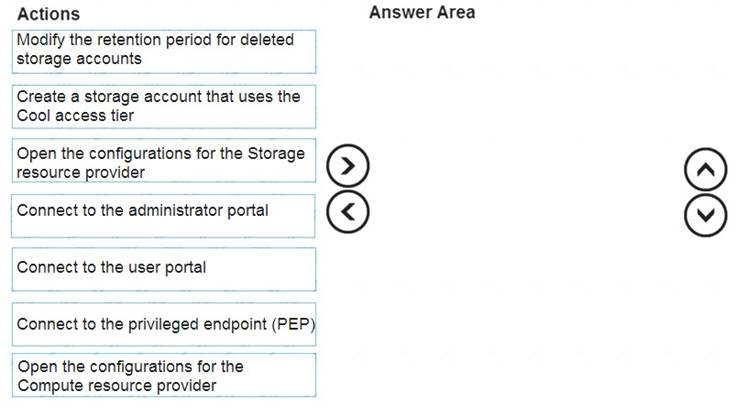
Task: Select 'Modify the retention period for deleted storage accounts'
Action: pos(164,52)
